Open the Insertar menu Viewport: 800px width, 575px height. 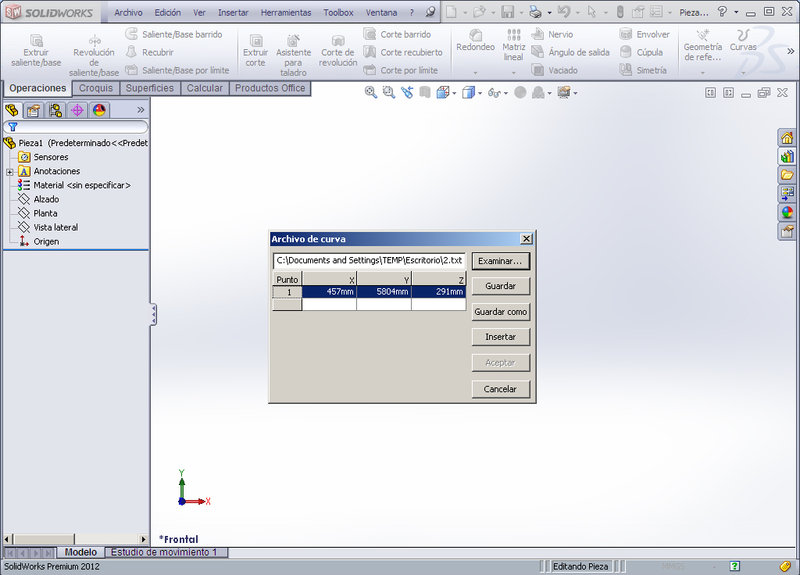[x=233, y=12]
